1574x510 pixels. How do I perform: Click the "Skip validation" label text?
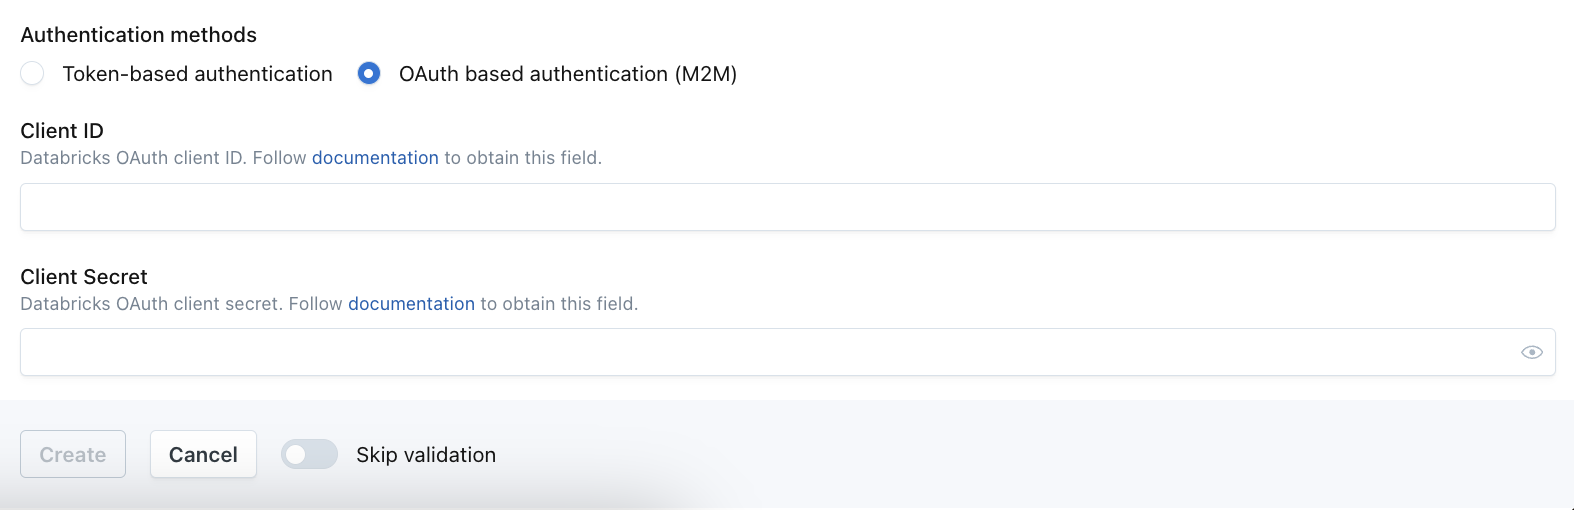click(426, 455)
